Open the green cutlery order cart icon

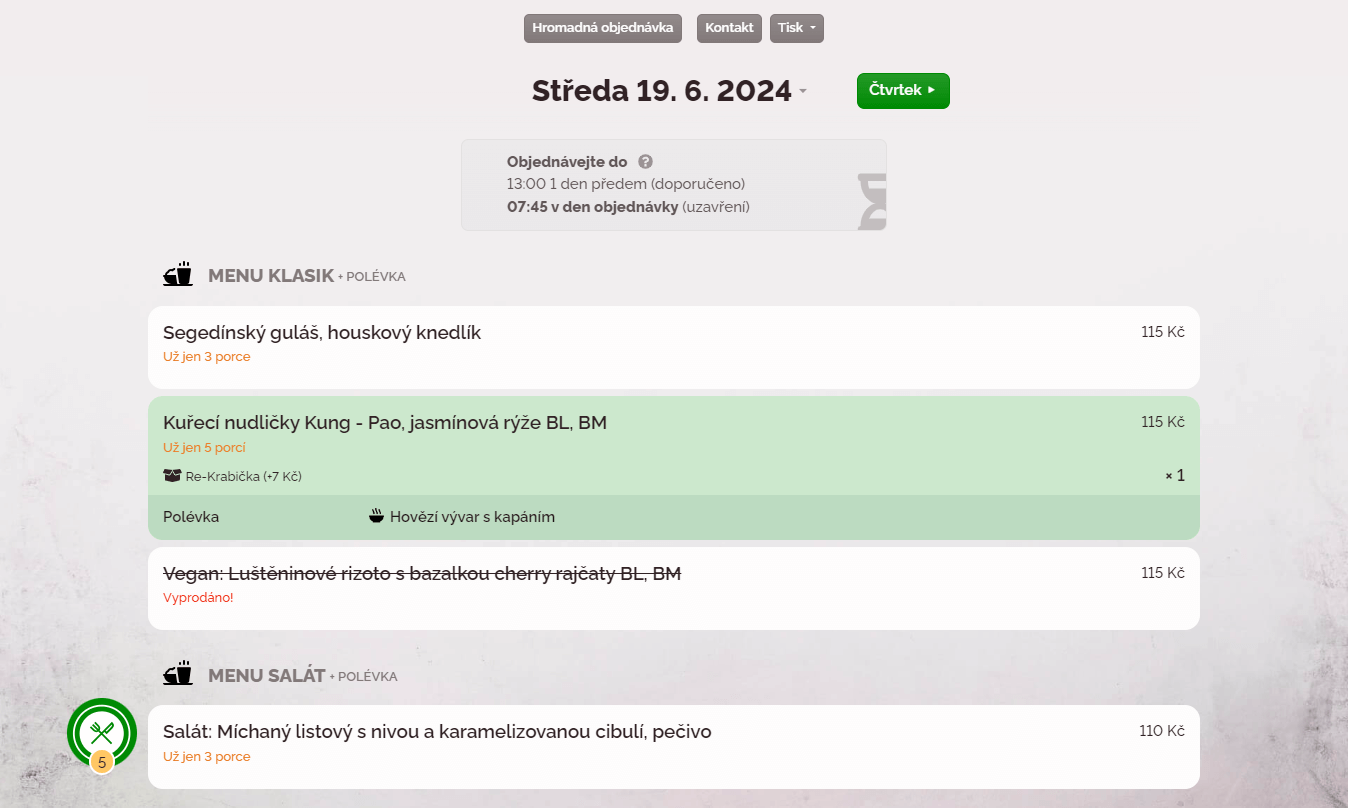click(x=101, y=732)
